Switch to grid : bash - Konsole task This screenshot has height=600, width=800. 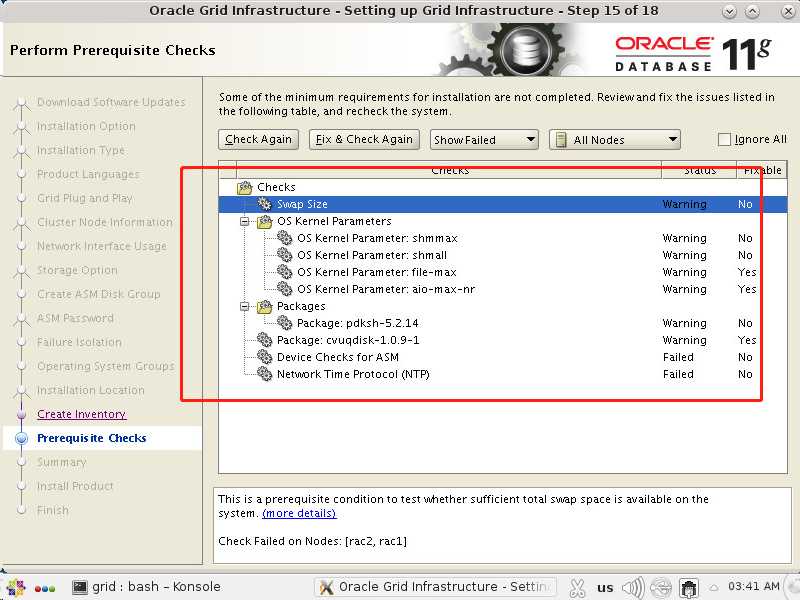148,587
